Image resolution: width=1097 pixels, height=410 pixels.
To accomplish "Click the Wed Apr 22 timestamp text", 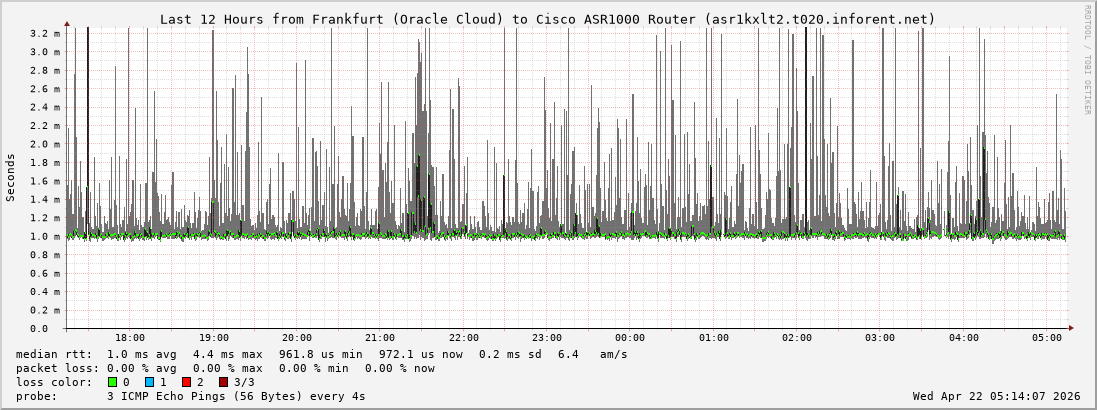I will pos(996,396).
